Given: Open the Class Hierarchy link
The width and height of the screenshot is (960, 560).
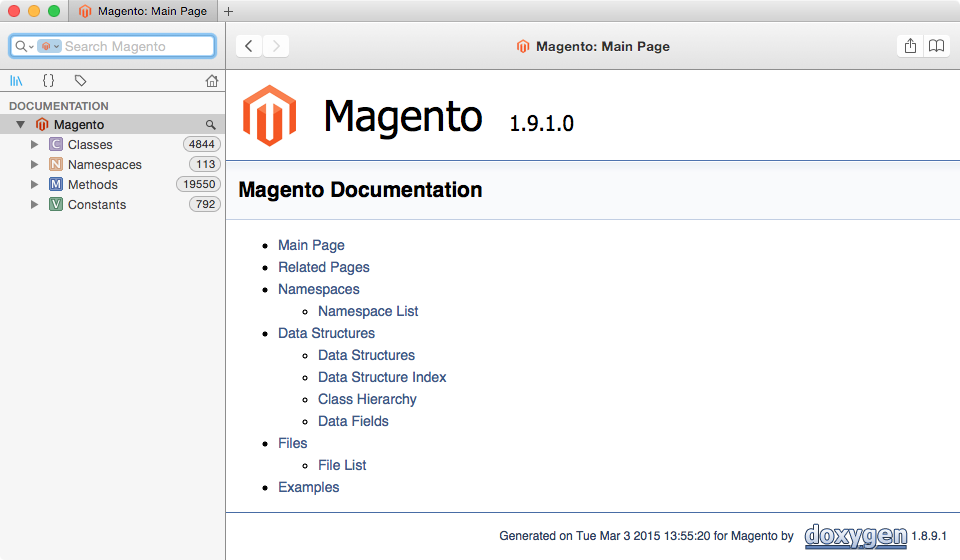Looking at the screenshot, I should [x=367, y=400].
